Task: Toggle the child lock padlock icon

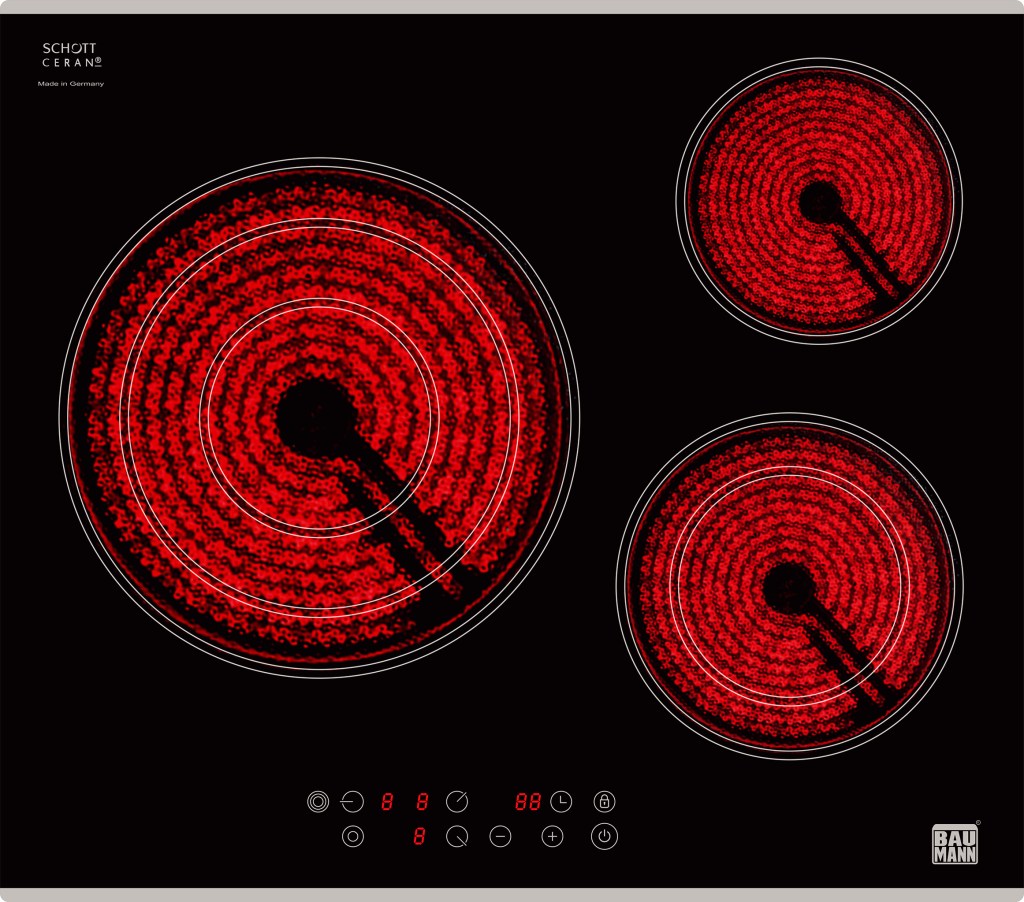Action: point(604,801)
